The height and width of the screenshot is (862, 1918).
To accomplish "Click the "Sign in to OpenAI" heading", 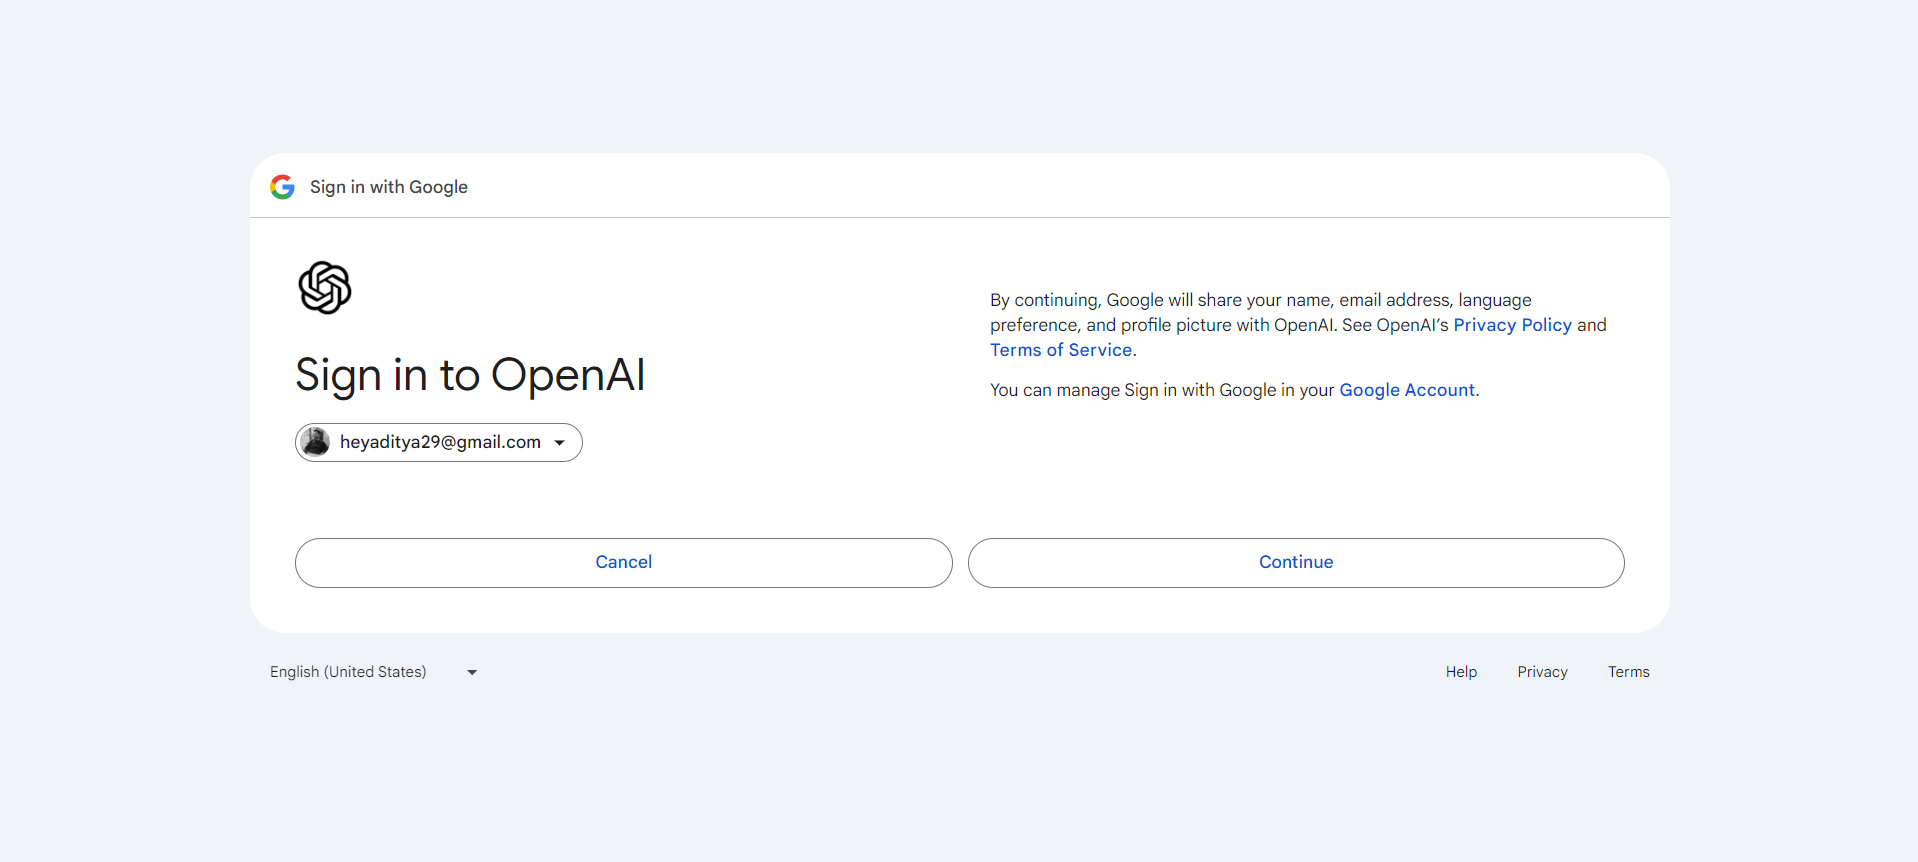I will pos(470,376).
